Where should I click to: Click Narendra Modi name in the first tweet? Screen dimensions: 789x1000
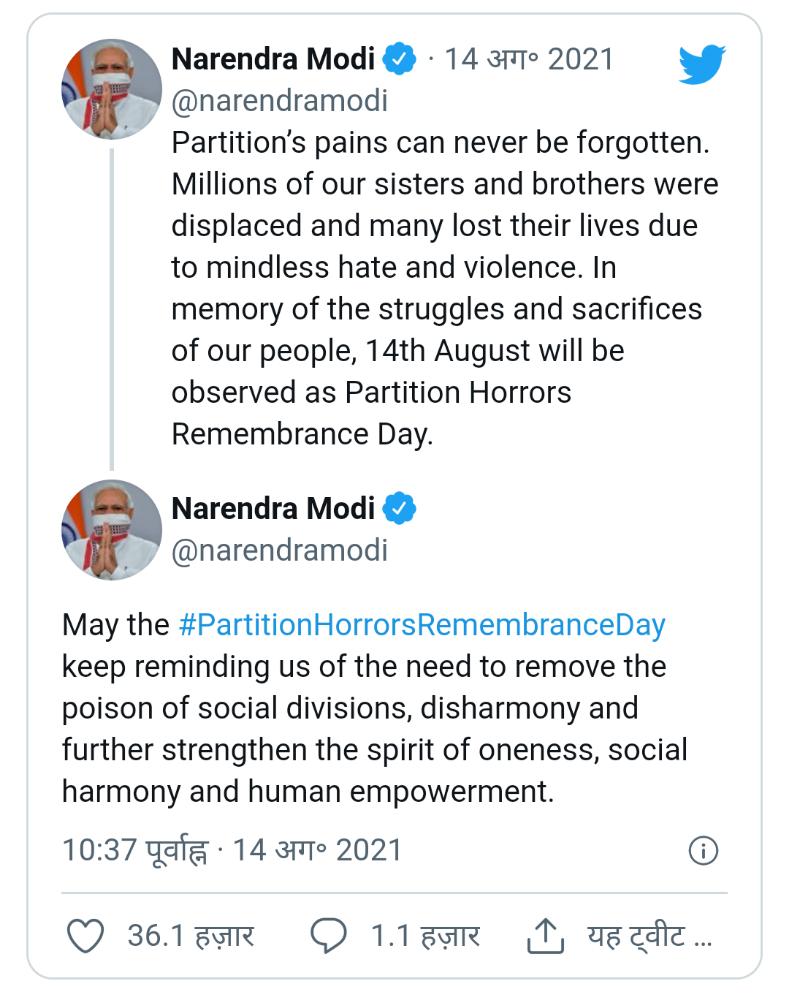pos(273,59)
